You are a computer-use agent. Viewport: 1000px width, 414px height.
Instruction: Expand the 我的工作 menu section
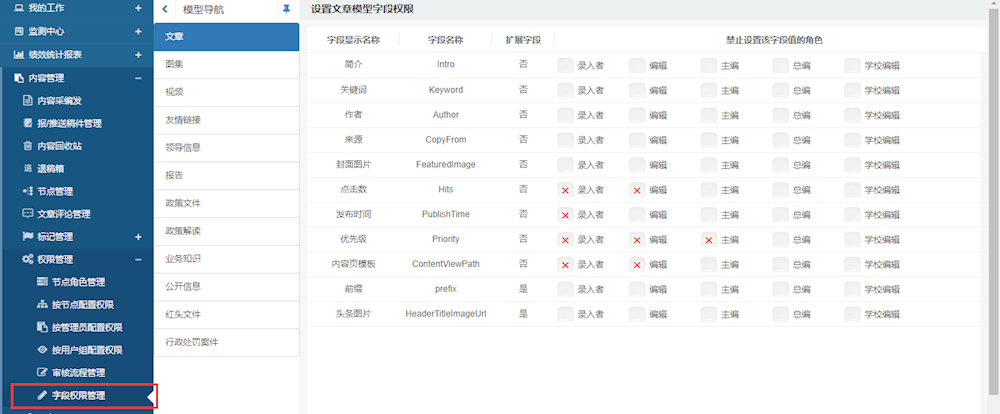(139, 8)
